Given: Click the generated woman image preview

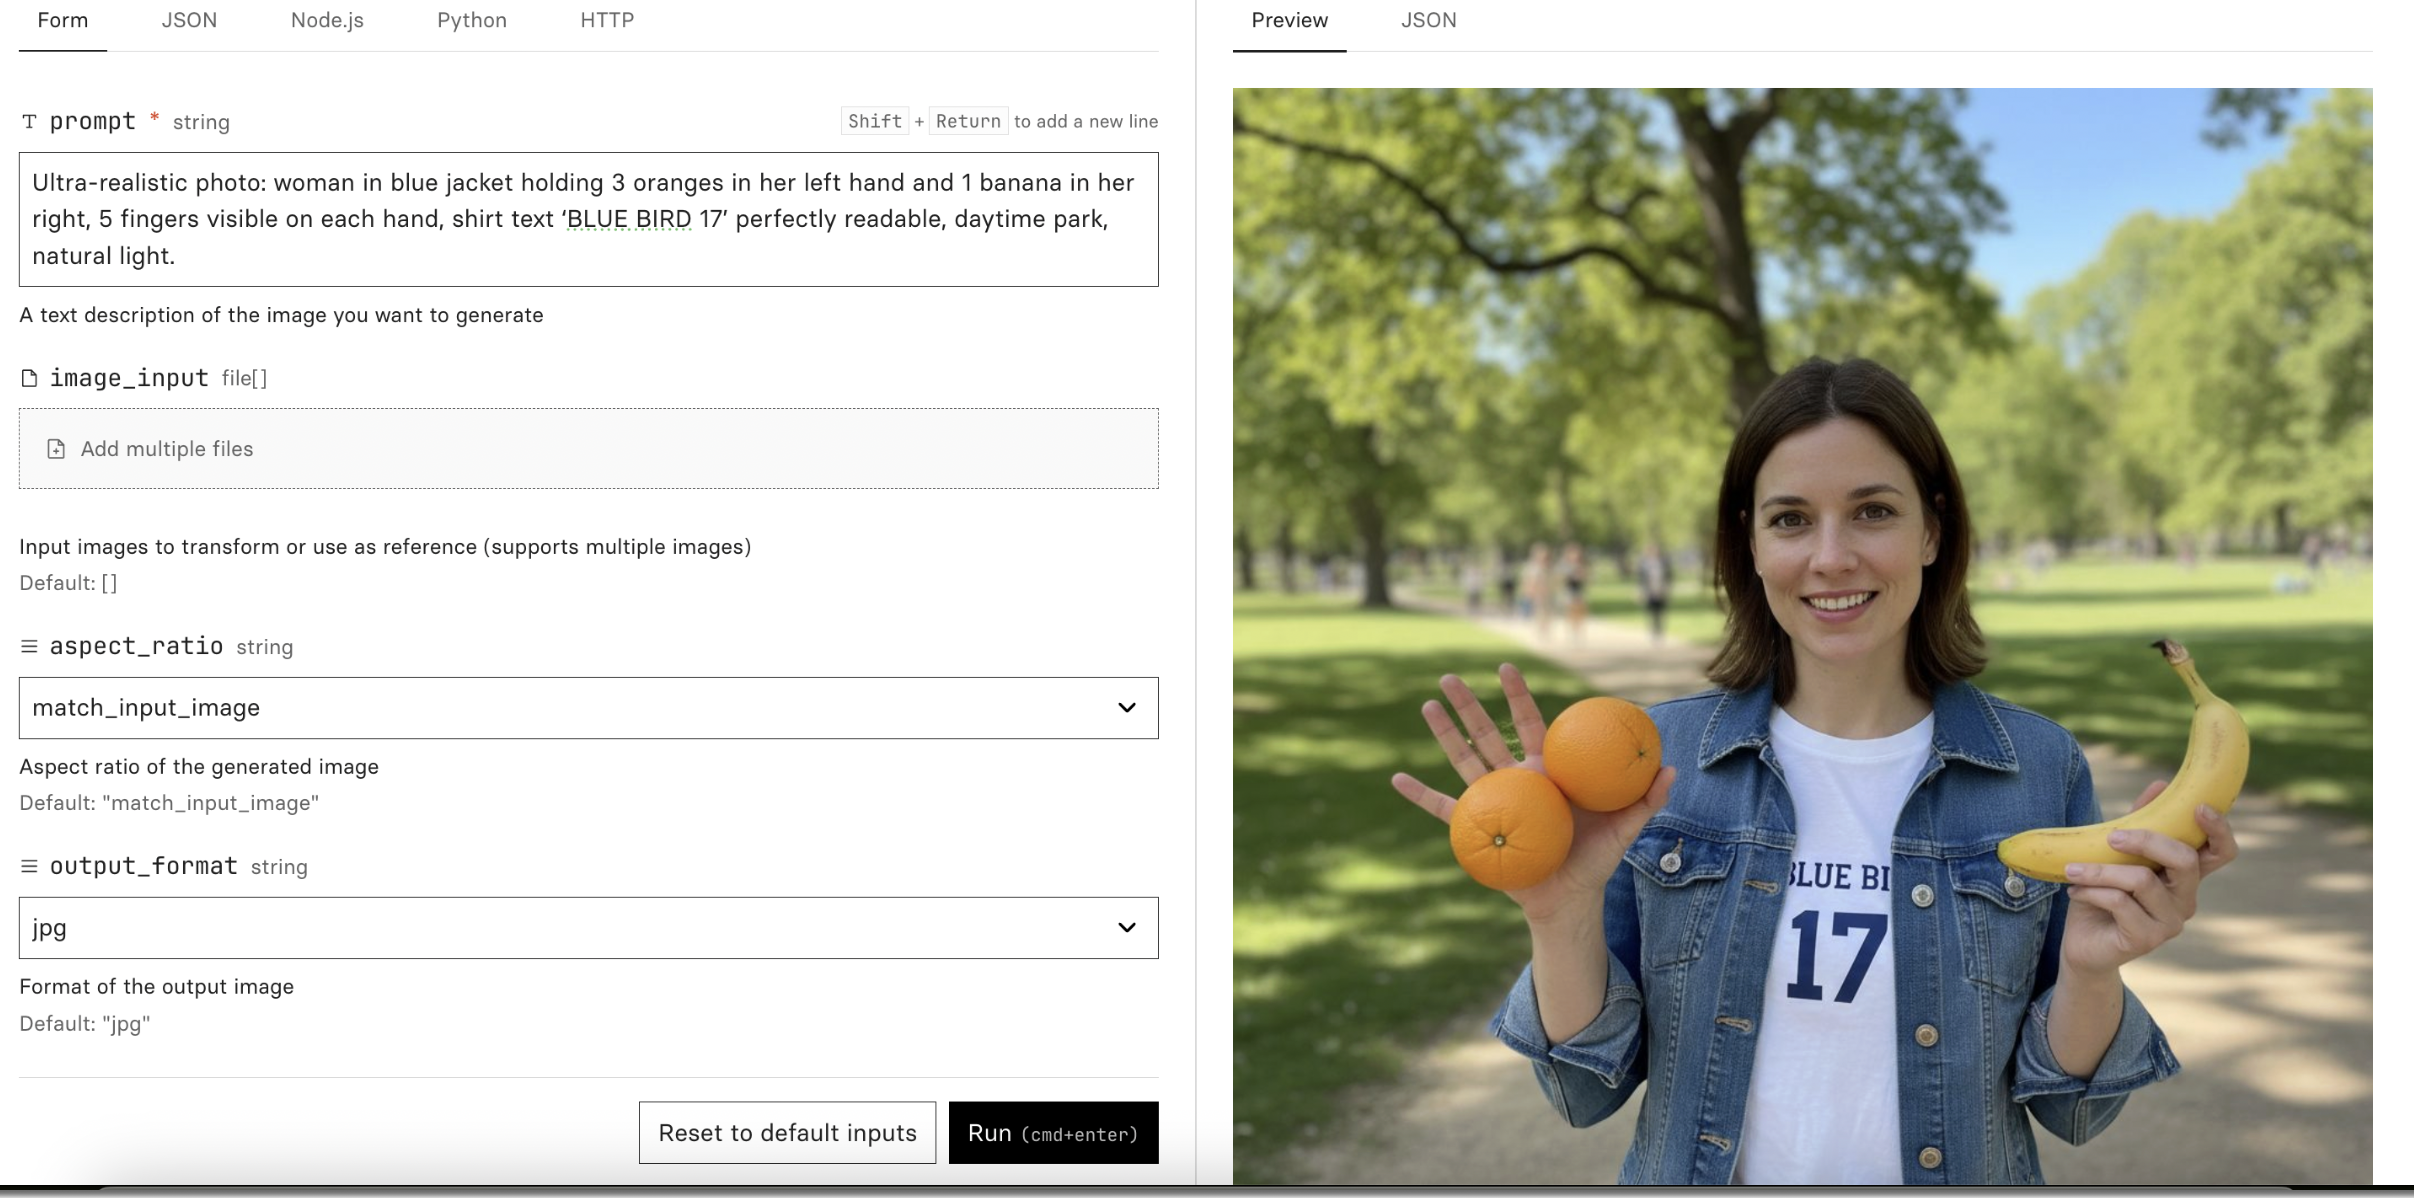Looking at the screenshot, I should point(1801,636).
